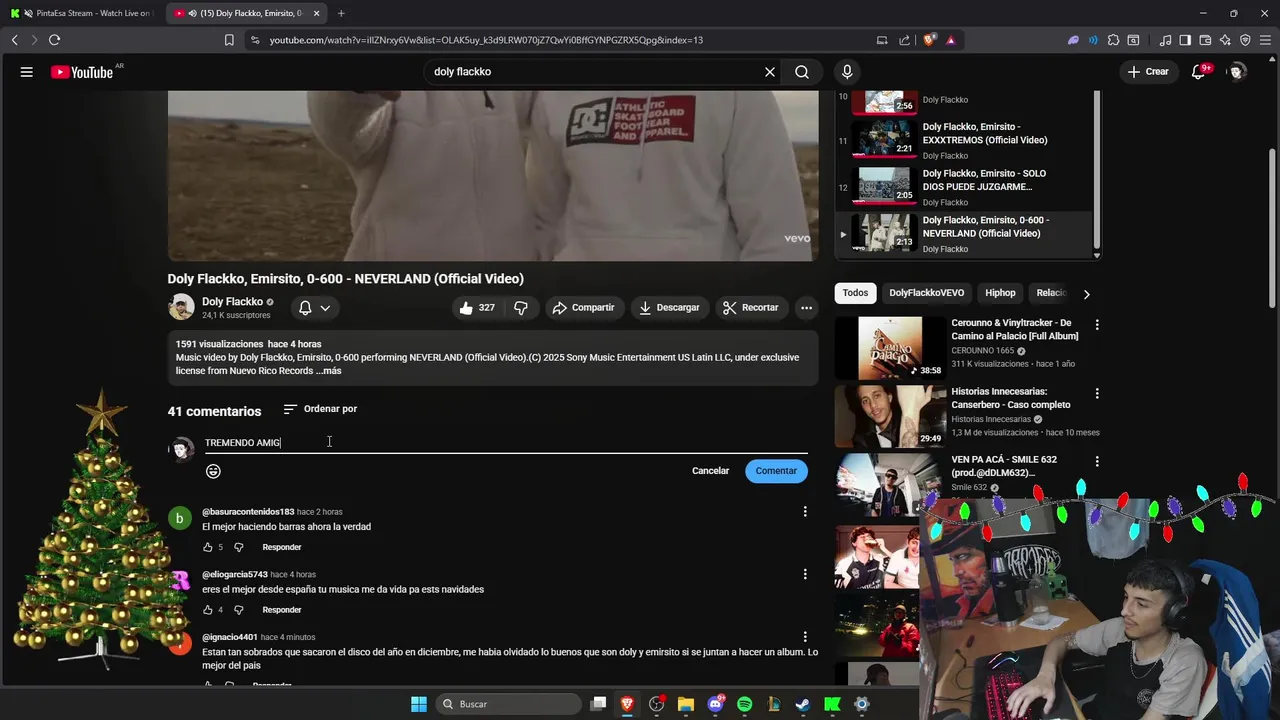1280x720 pixels.
Task: Open VEN PA ACÁ - SMILE 632 video
Action: (1004, 466)
